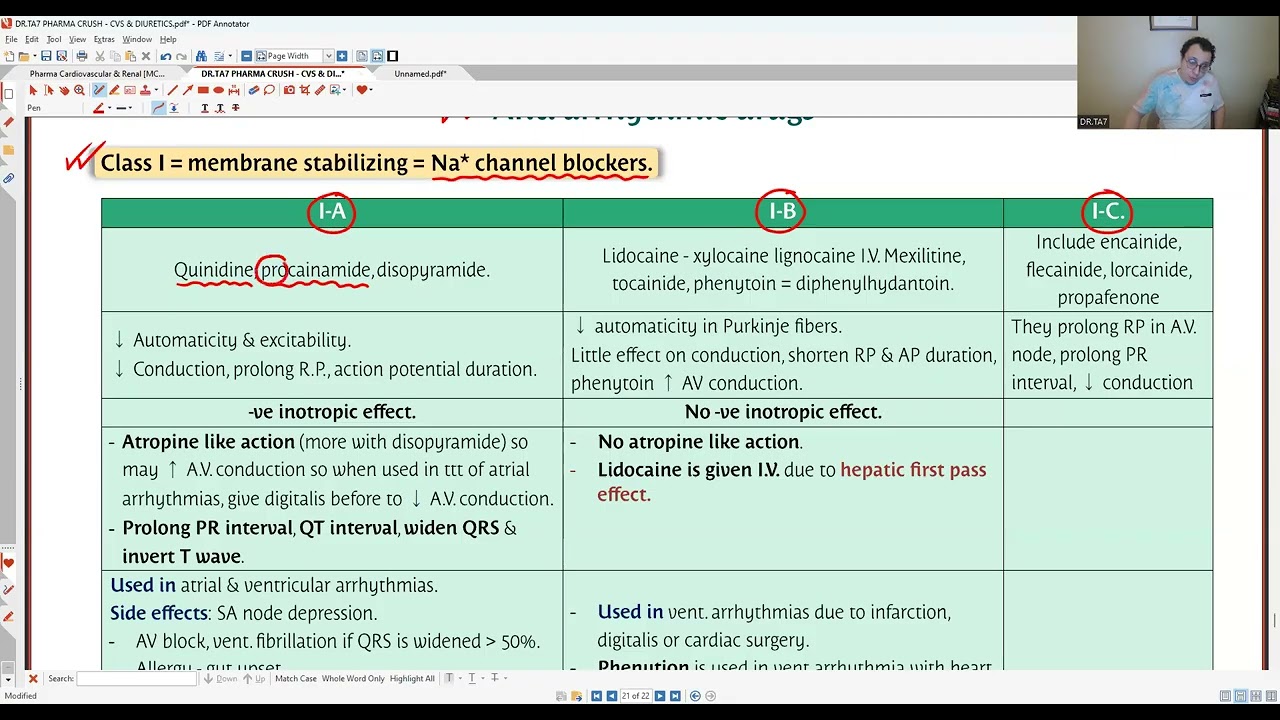
Task: Zoom out with the minus button
Action: click(x=247, y=56)
